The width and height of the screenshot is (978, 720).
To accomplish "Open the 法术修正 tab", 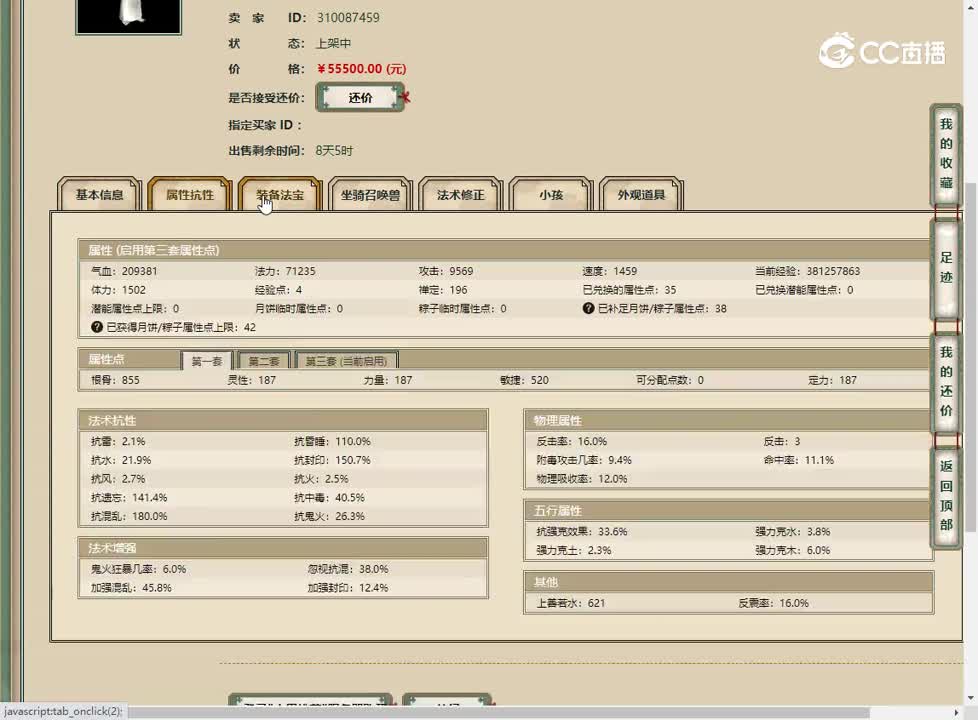I will 458,196.
